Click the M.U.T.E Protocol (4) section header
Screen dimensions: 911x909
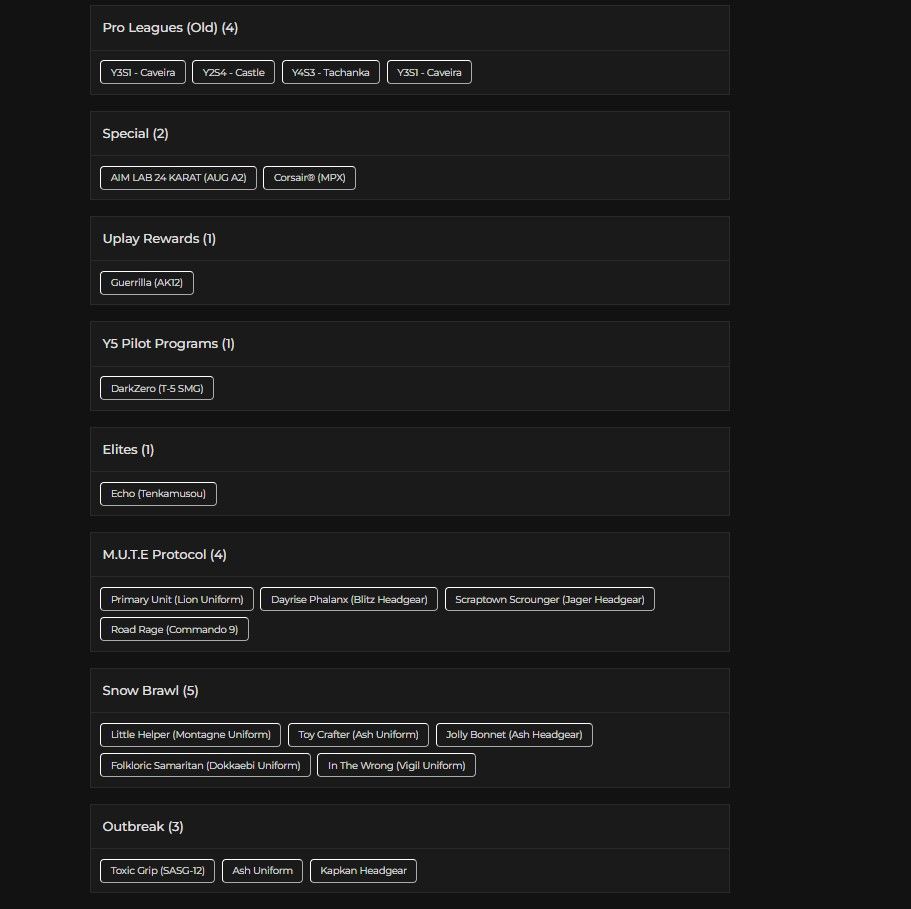click(x=164, y=554)
